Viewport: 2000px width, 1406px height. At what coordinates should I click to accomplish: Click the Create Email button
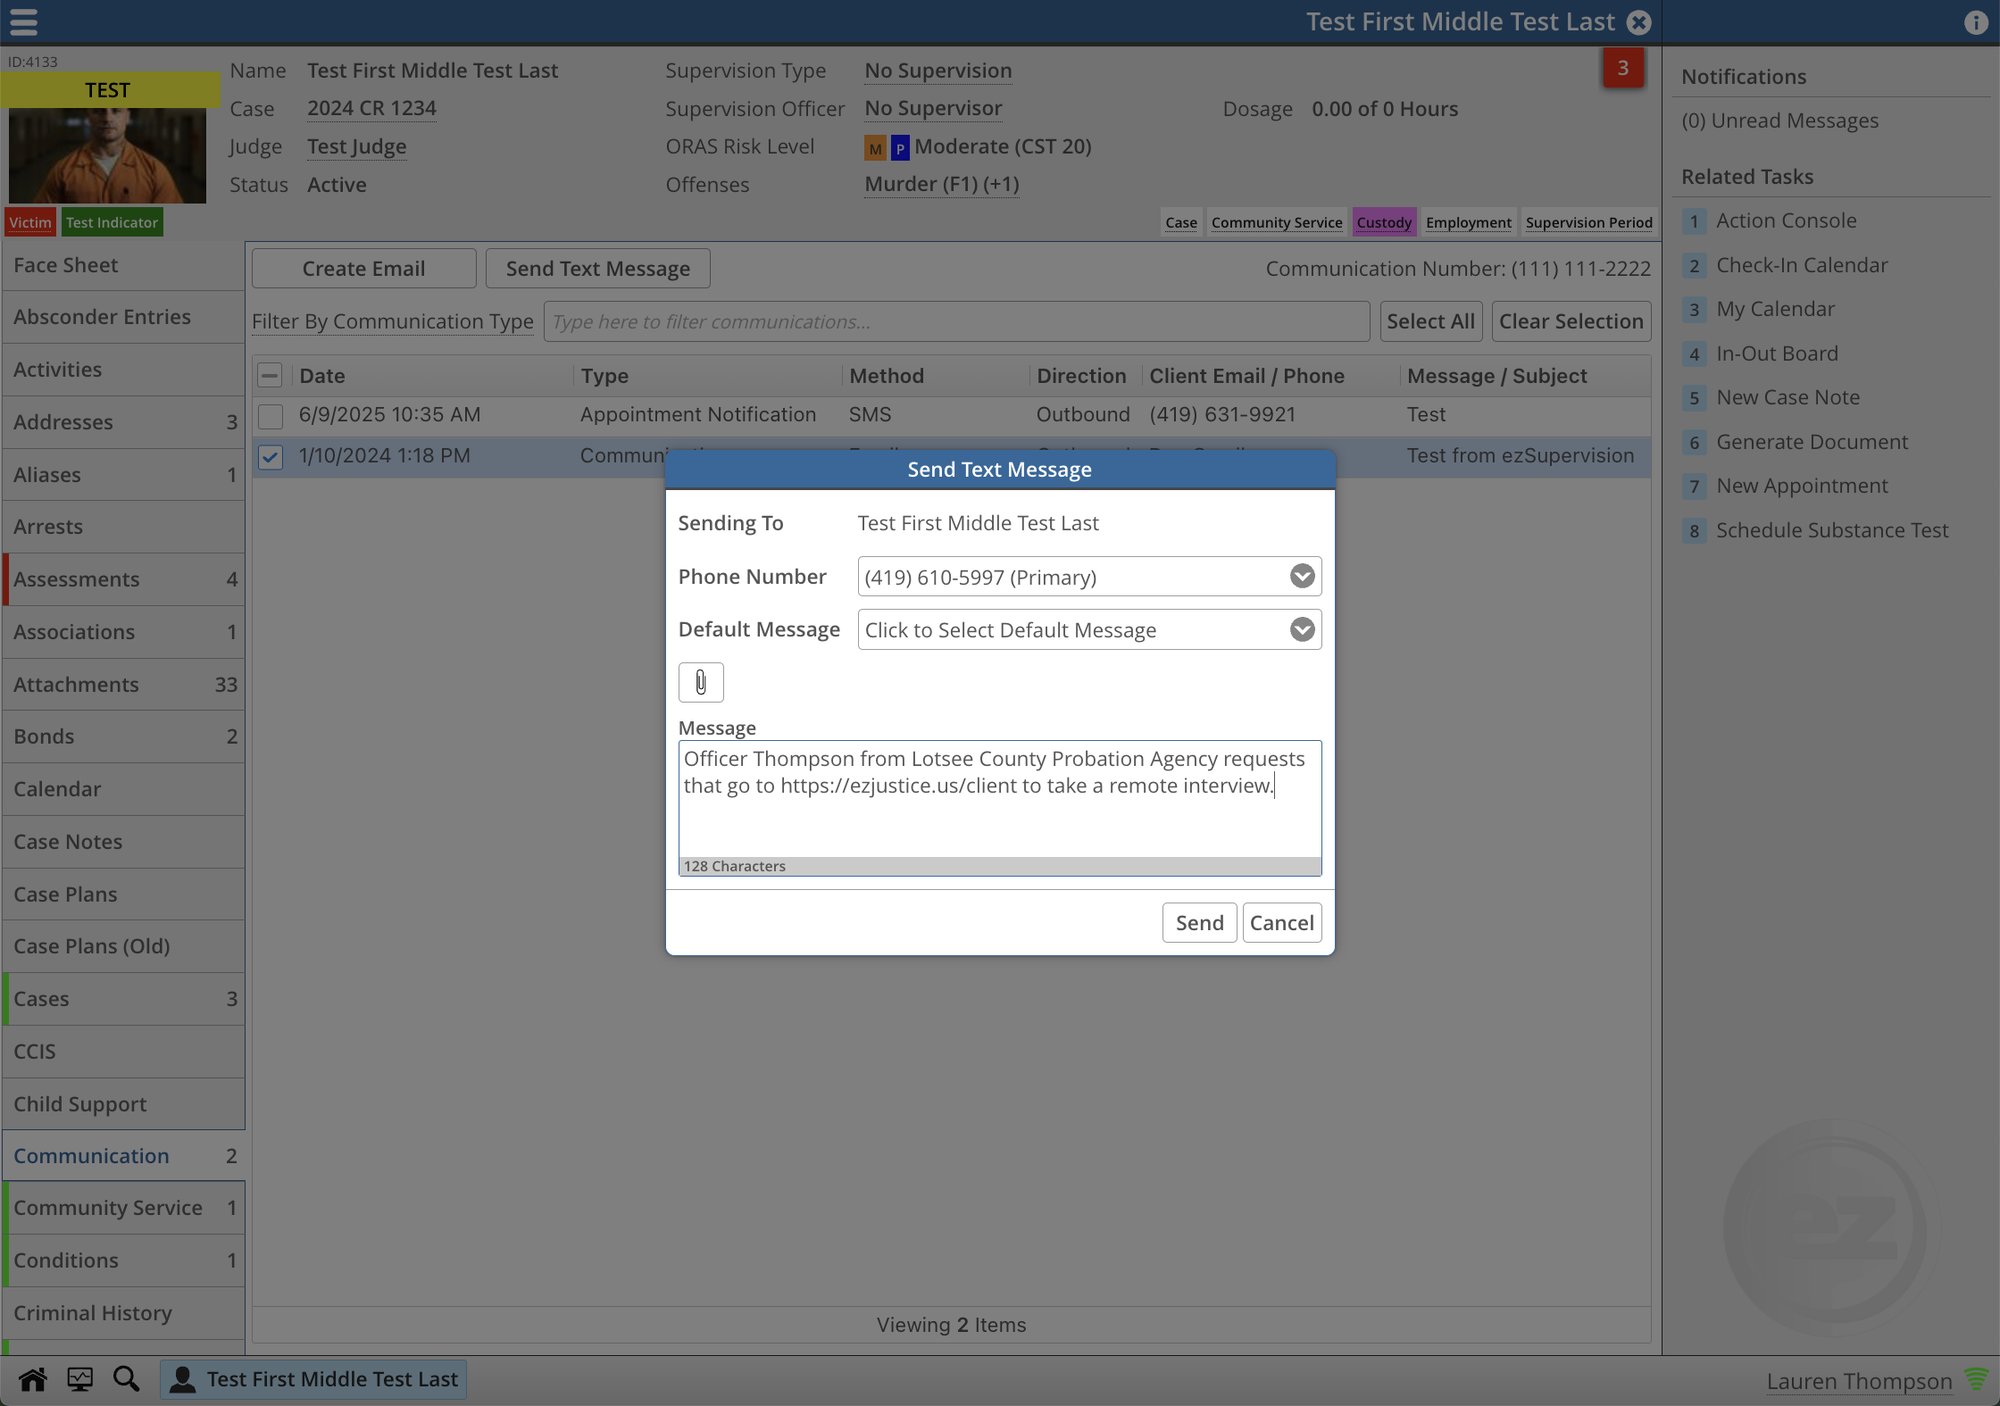point(363,268)
